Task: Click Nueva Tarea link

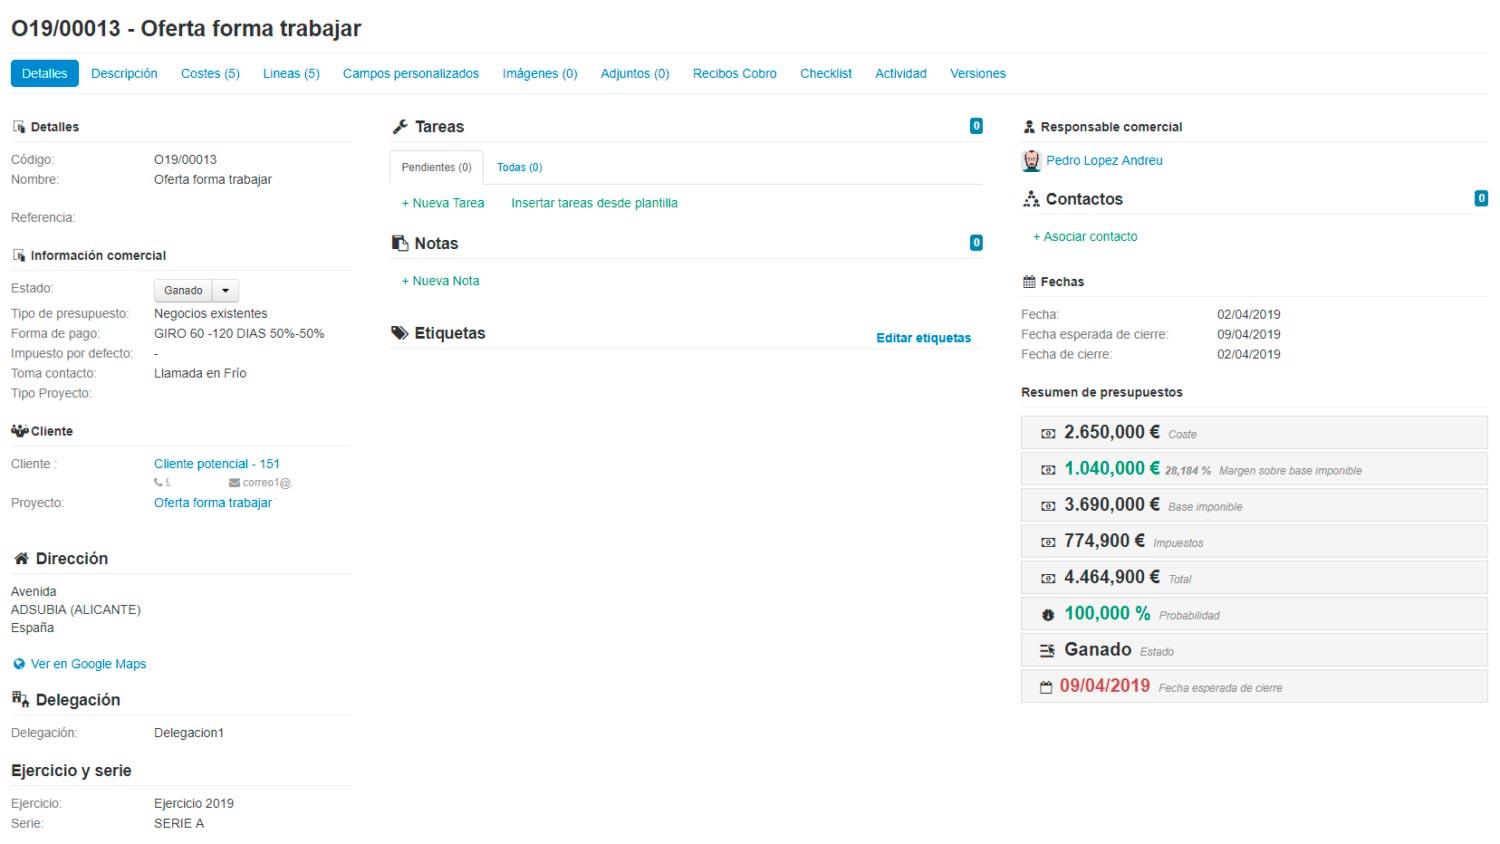Action: pos(443,203)
